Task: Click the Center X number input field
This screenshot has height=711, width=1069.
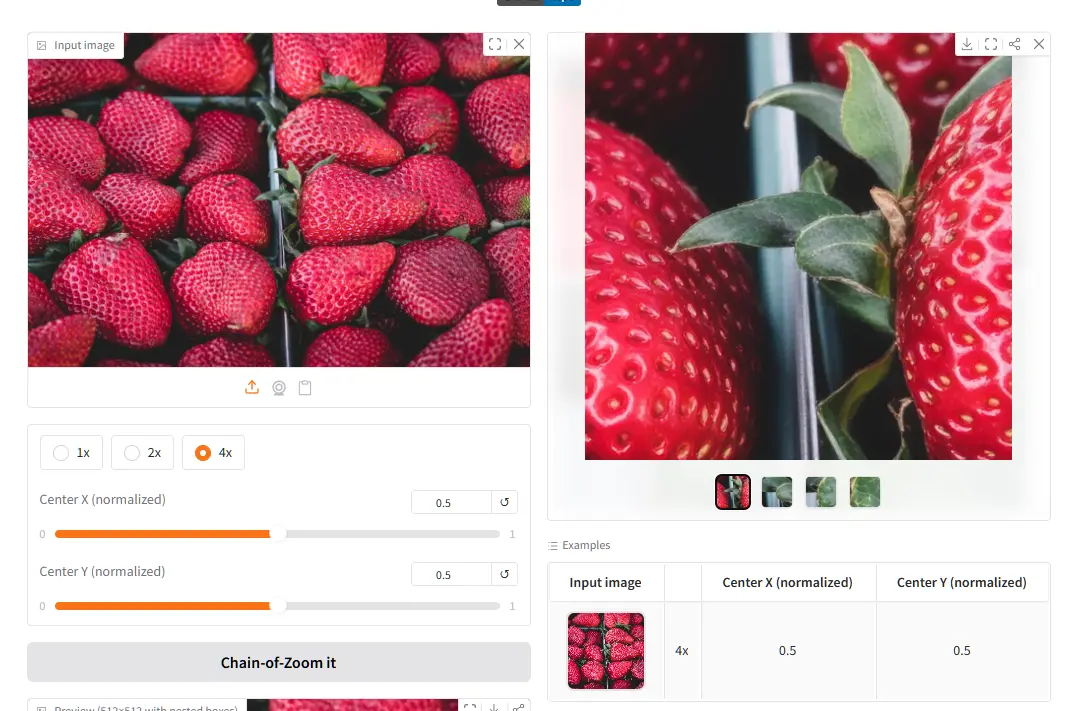Action: [x=451, y=502]
